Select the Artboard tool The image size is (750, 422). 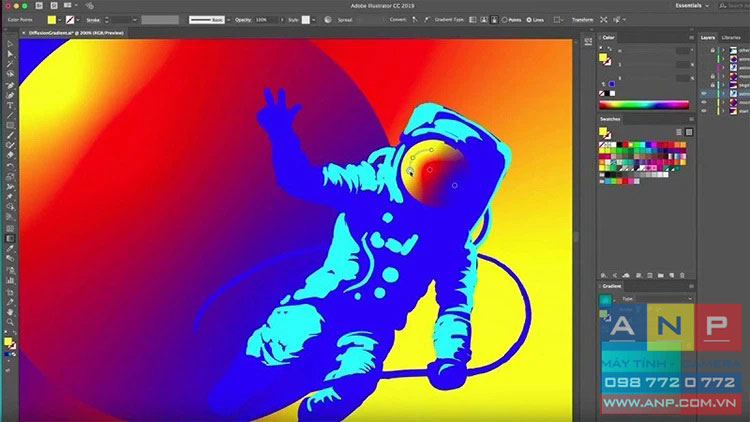point(10,292)
